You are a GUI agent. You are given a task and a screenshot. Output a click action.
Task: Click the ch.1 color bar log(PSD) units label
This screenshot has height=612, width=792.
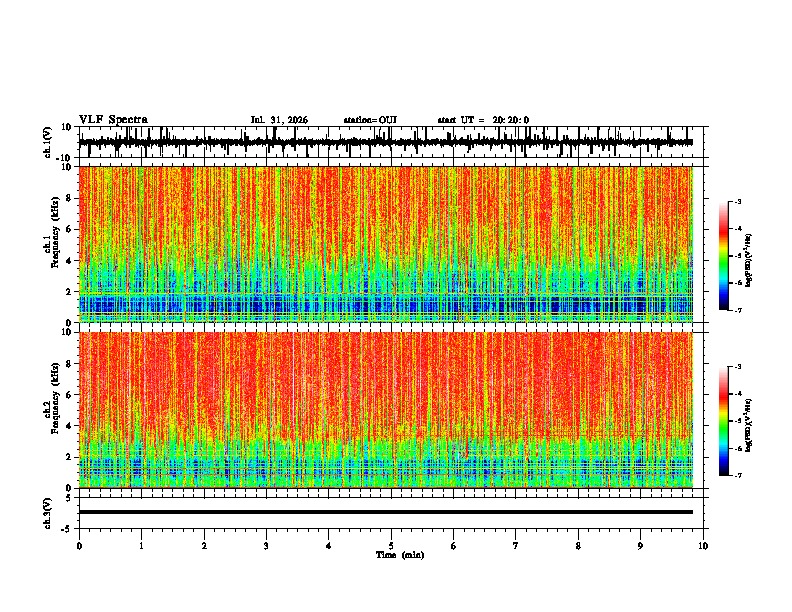point(748,260)
